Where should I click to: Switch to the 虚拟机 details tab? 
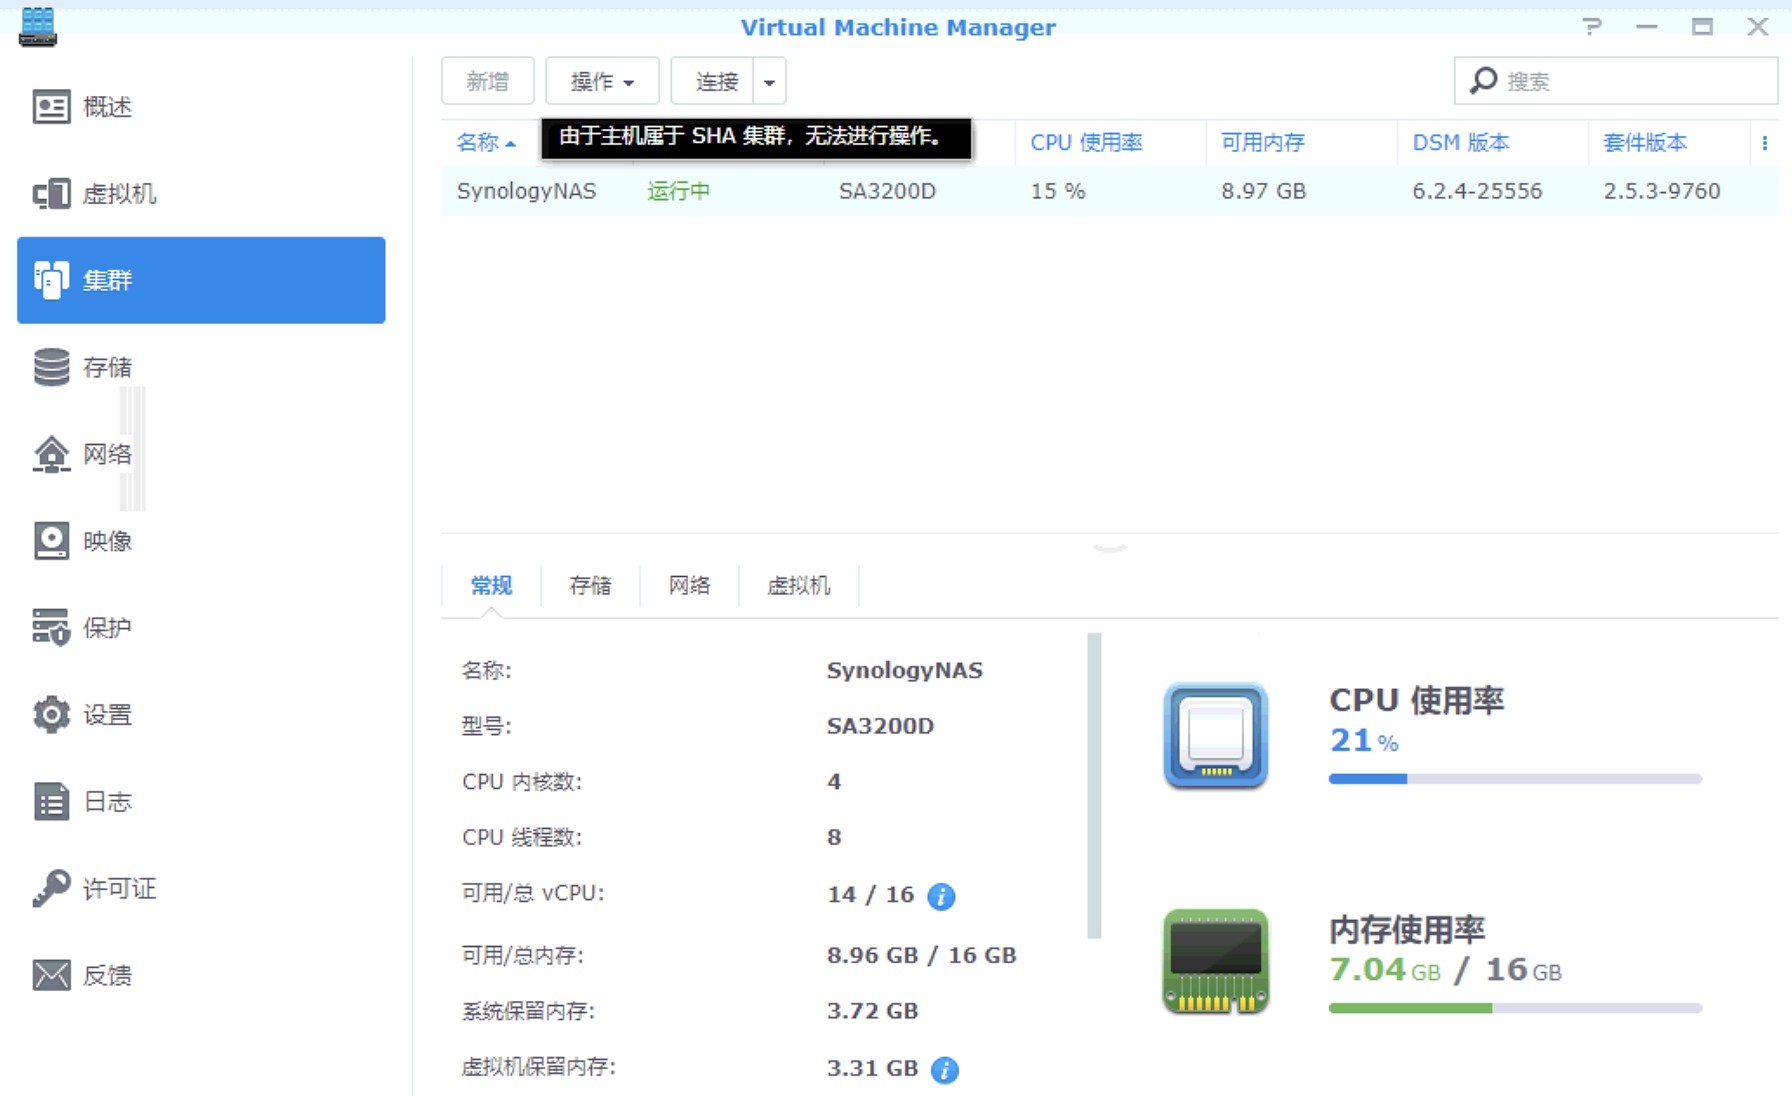click(x=799, y=586)
